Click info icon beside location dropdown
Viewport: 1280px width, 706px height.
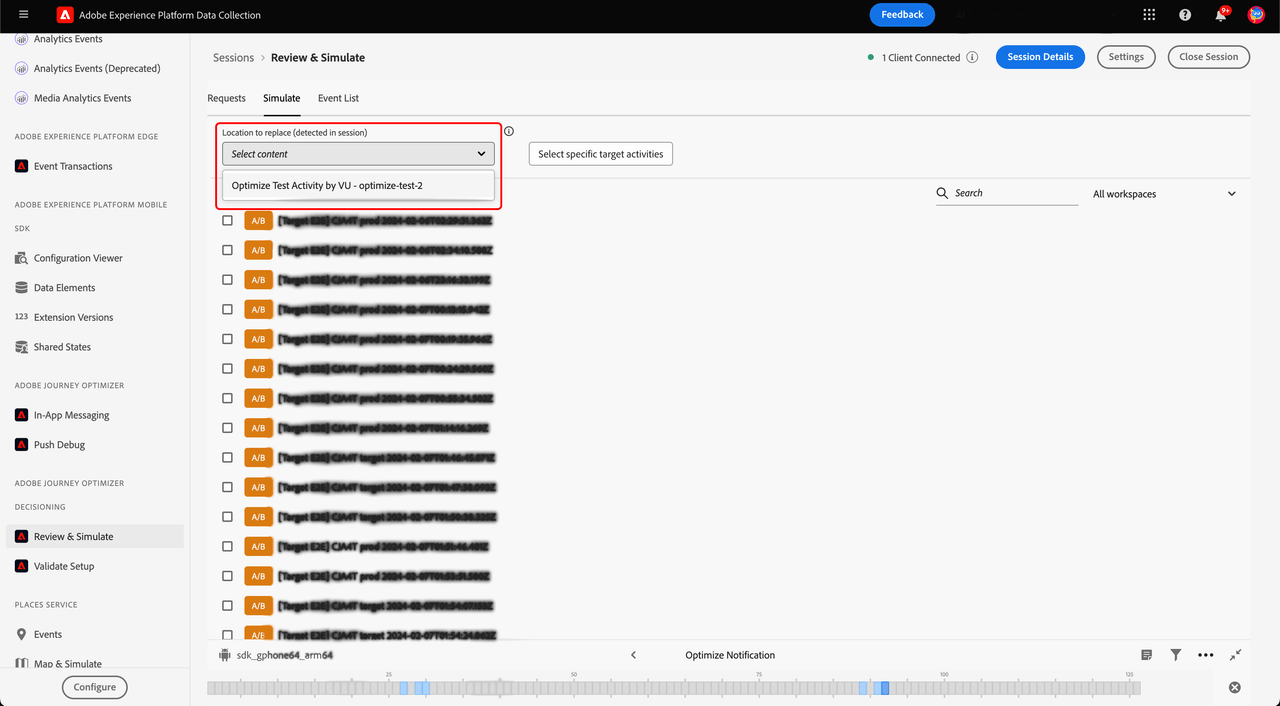pyautogui.click(x=509, y=131)
